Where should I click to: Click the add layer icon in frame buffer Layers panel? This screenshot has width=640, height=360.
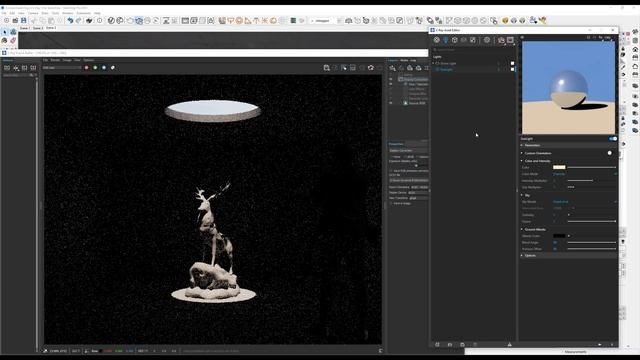[x=392, y=68]
